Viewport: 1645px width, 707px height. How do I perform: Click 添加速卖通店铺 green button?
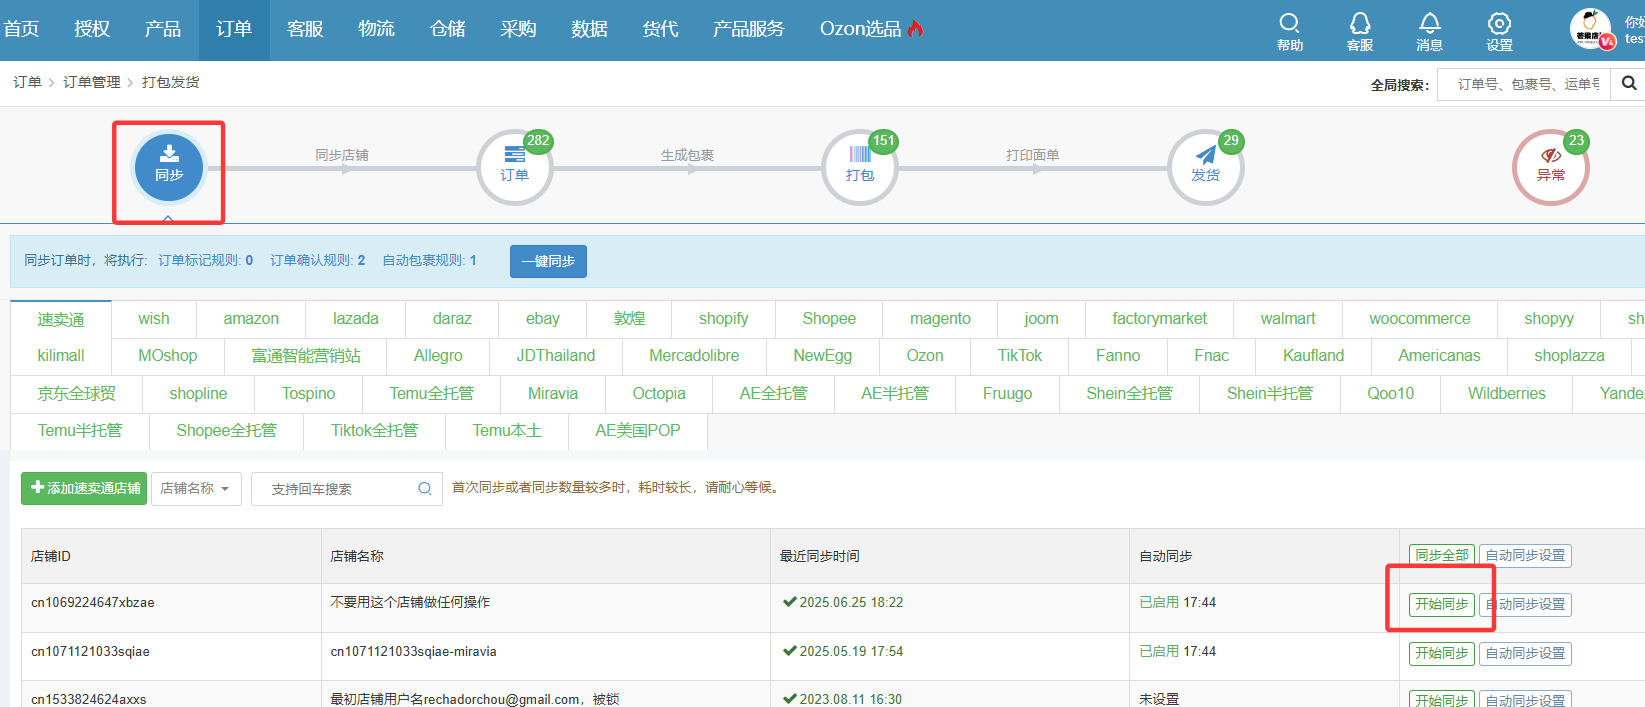tap(84, 488)
